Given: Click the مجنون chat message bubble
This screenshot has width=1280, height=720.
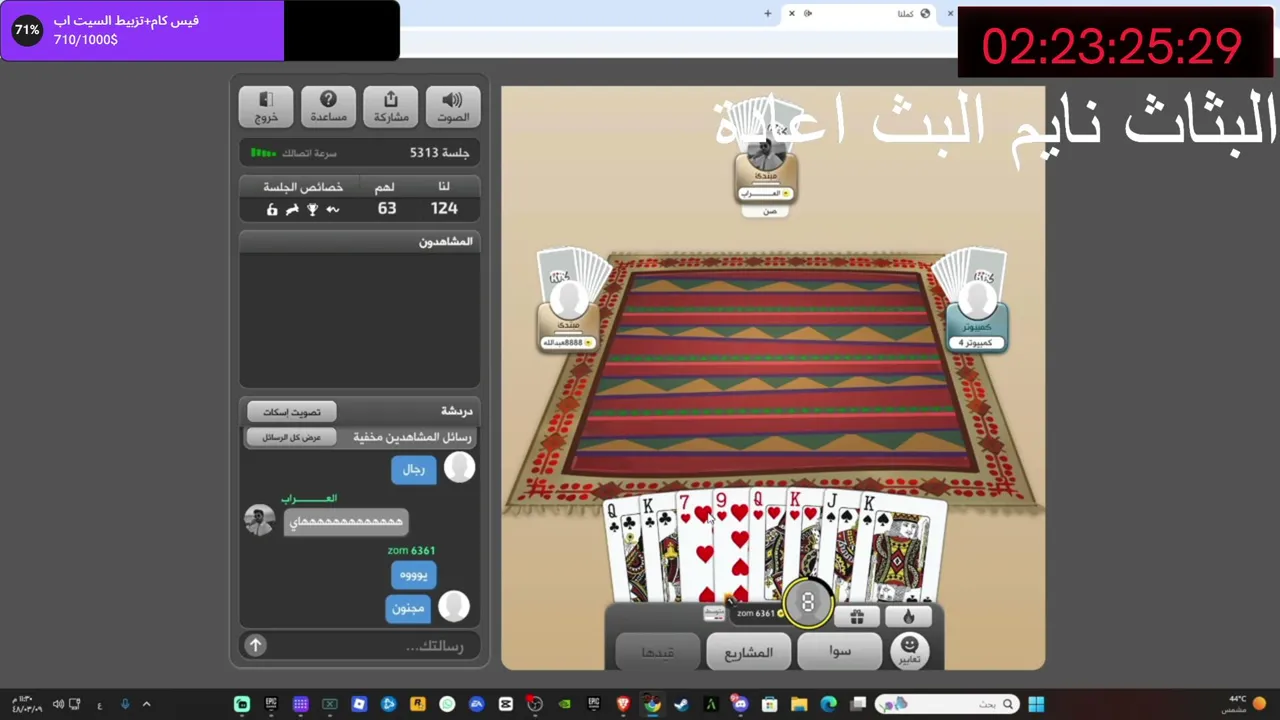Looking at the screenshot, I should tap(408, 608).
